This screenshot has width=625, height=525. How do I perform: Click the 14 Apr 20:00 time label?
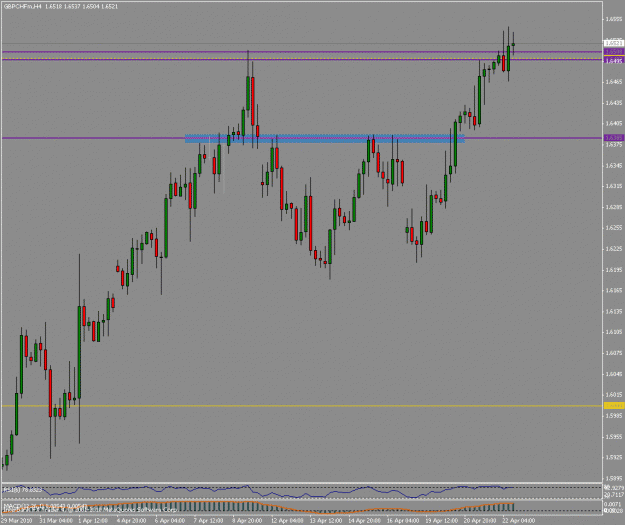tap(364, 520)
